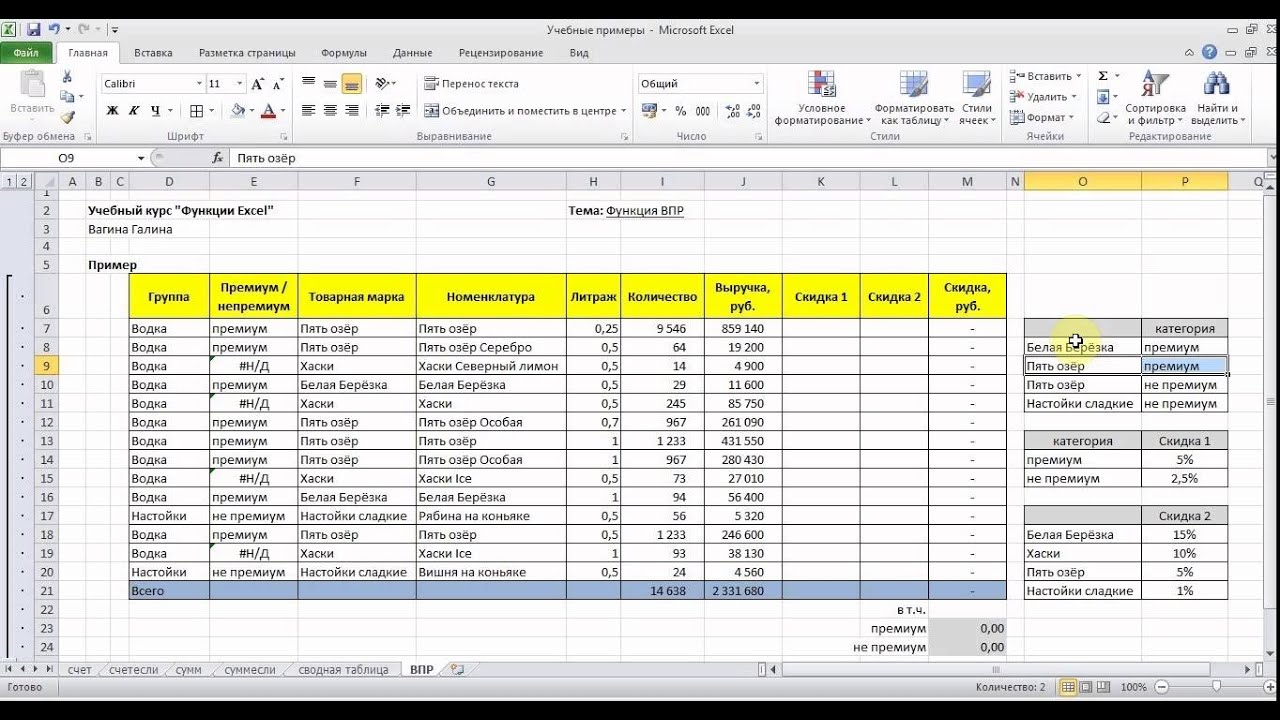Click the Paste (Вставить) clipboard icon
1280x720 pixels.
pyautogui.click(x=32, y=92)
